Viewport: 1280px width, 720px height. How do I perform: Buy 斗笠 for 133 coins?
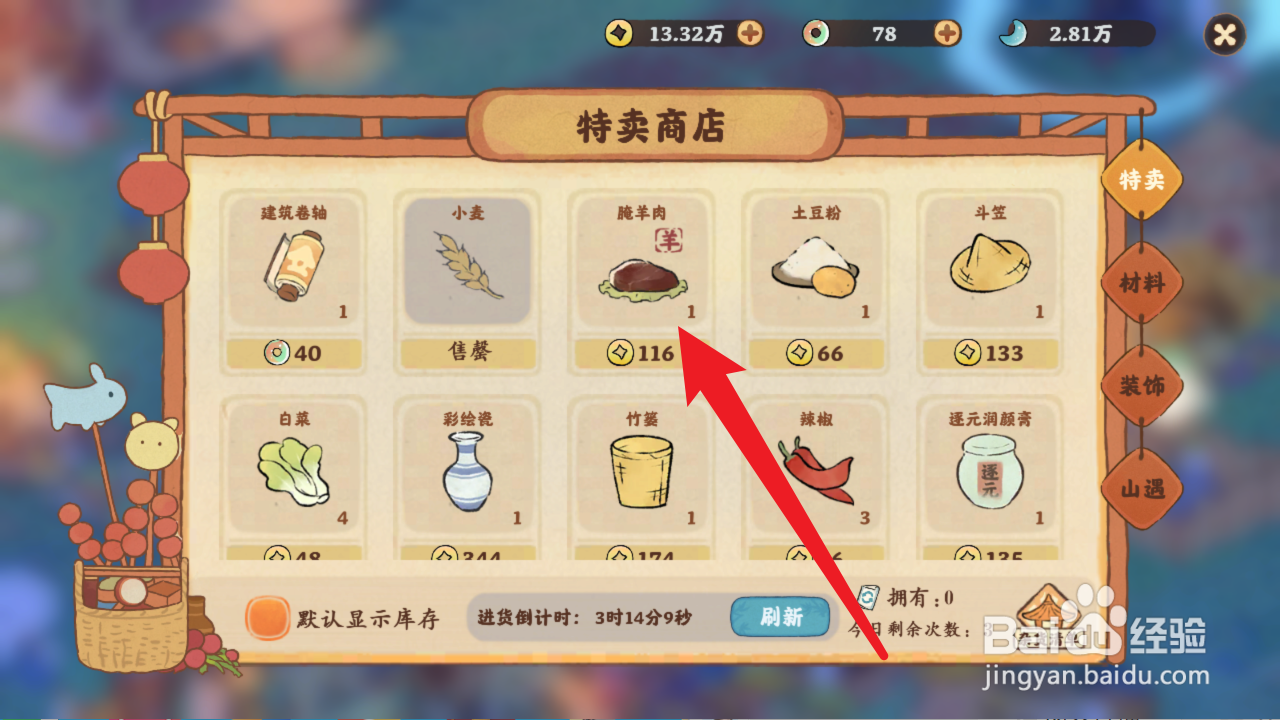[989, 353]
